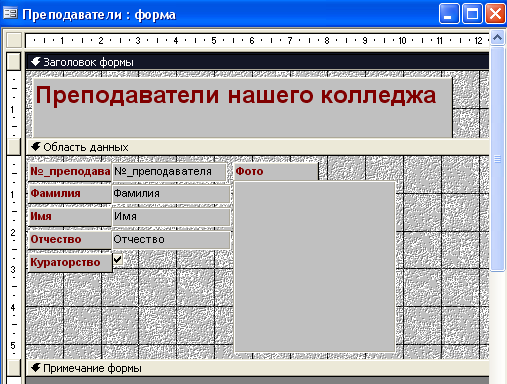
Task: Select the Область данных section bar
Action: coord(257,147)
